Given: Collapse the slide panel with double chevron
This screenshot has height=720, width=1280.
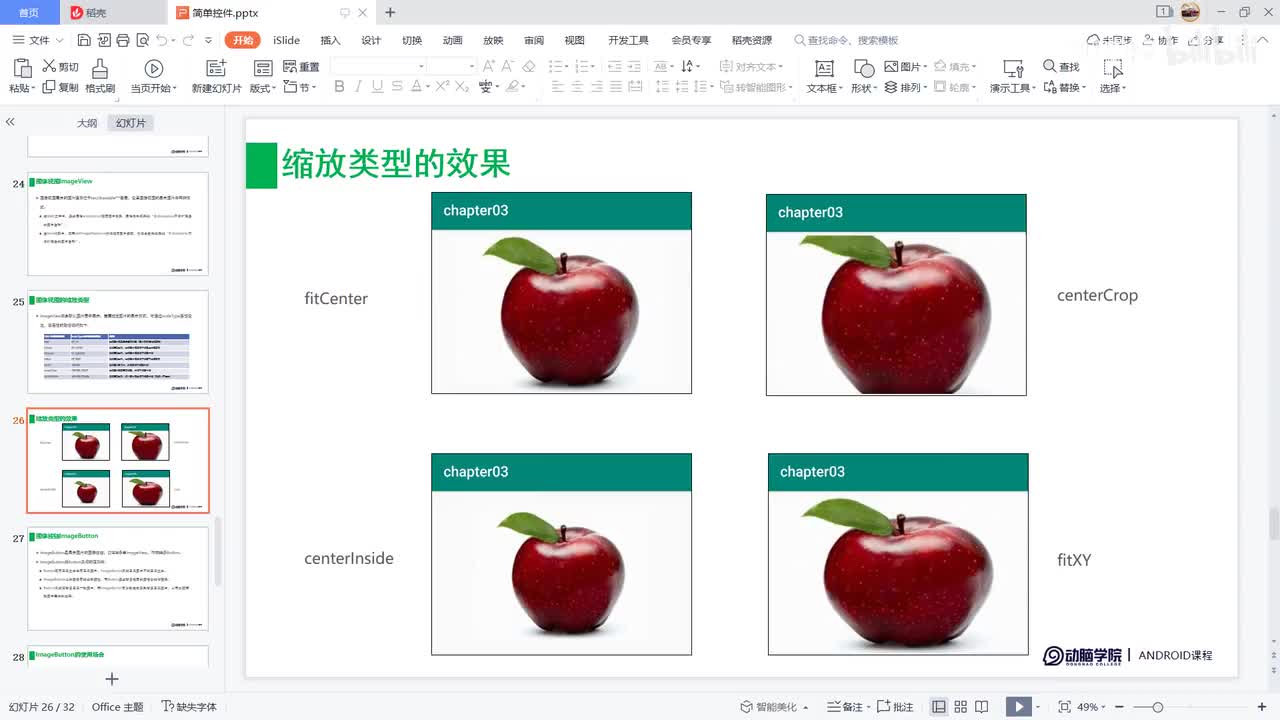Looking at the screenshot, I should click(10, 122).
